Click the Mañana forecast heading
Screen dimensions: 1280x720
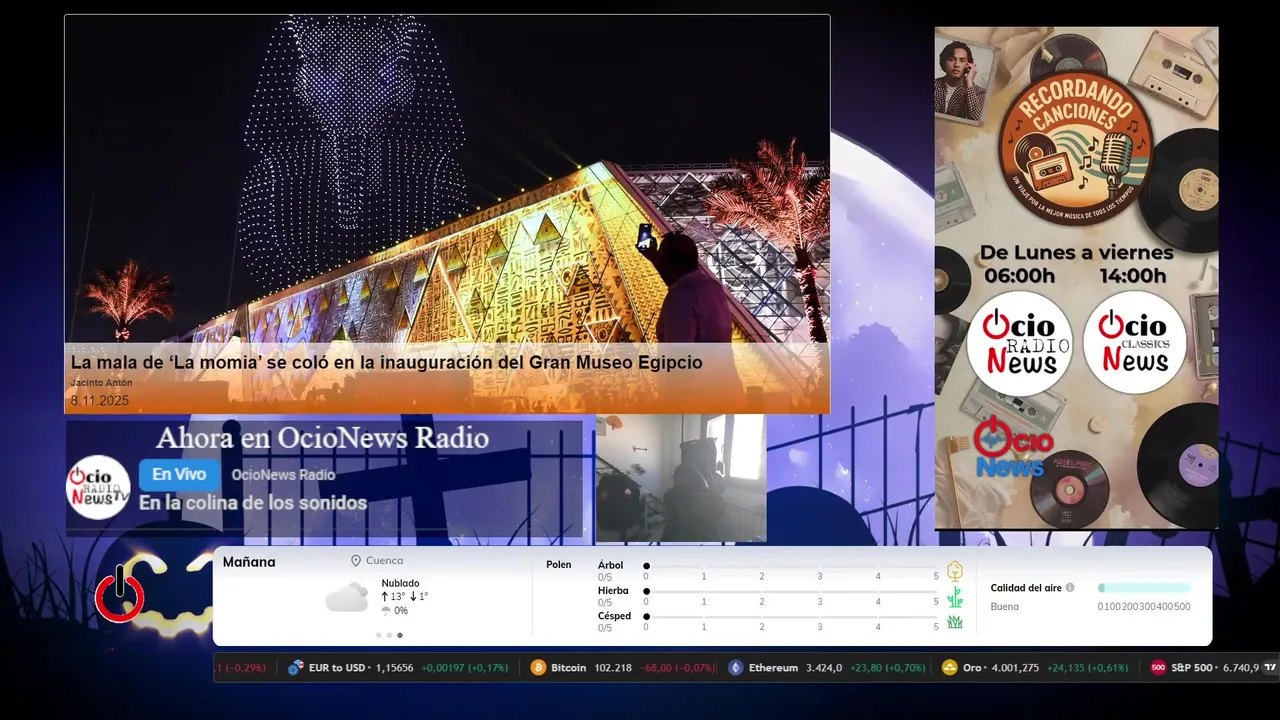pyautogui.click(x=249, y=562)
